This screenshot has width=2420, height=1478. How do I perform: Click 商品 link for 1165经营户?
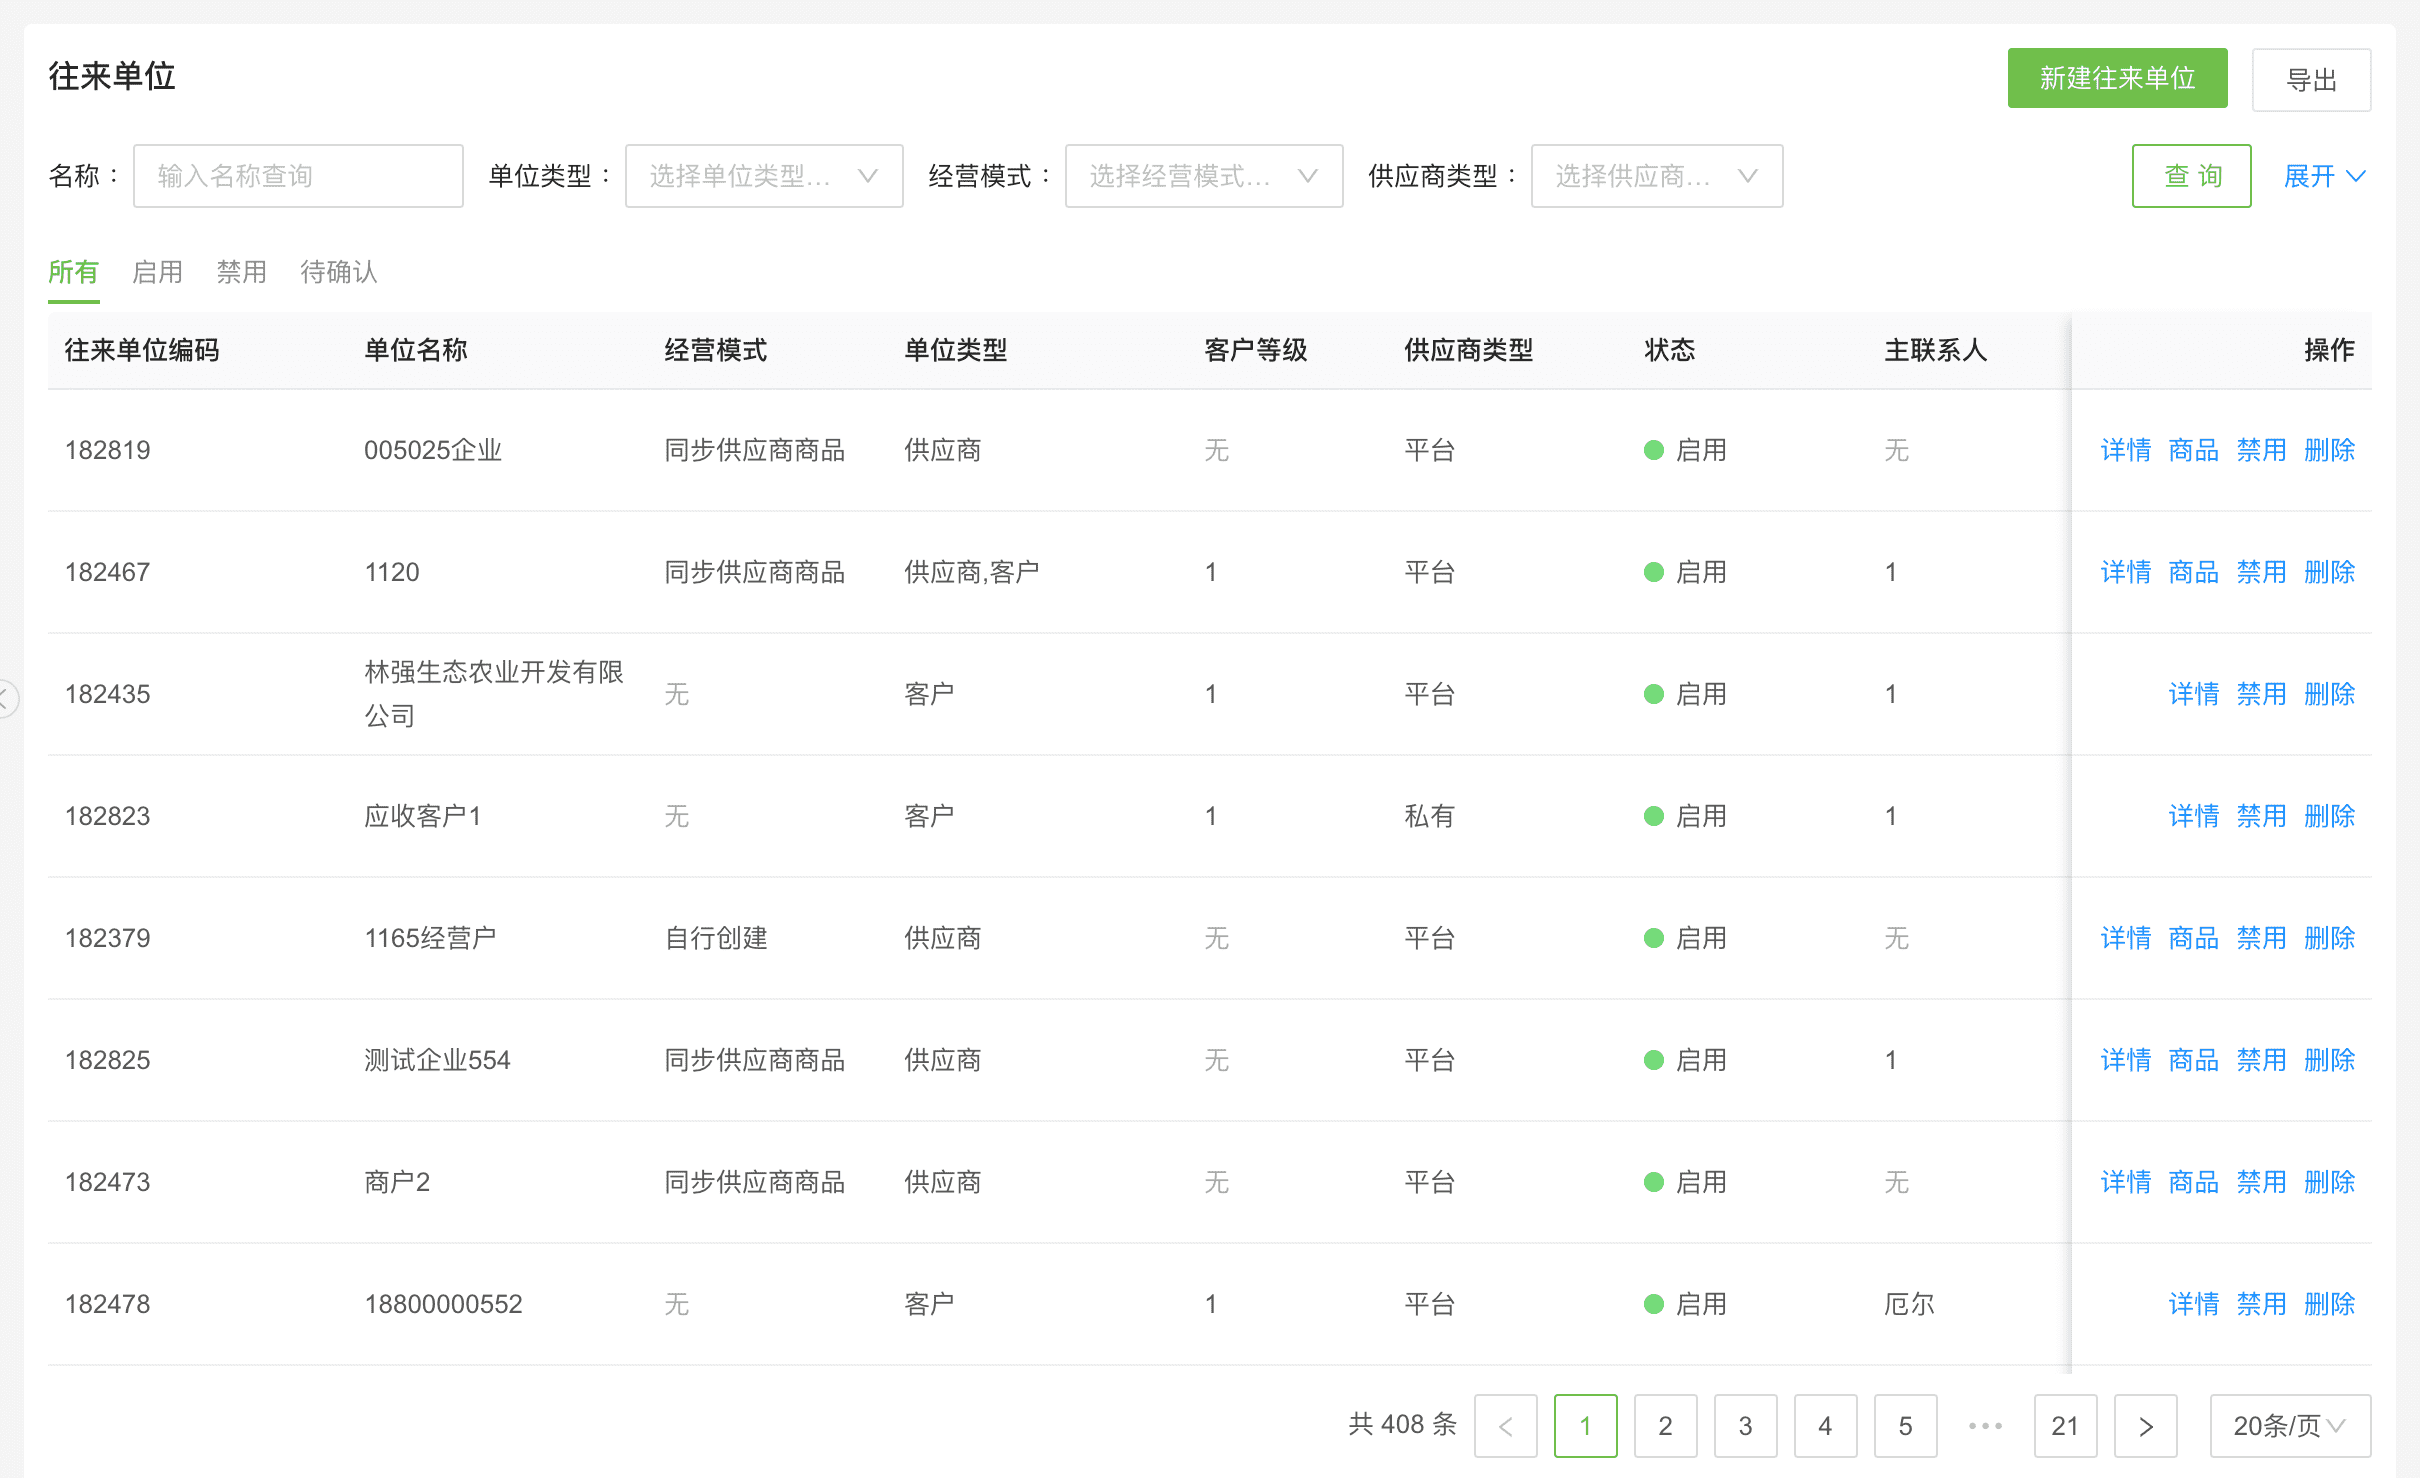tap(2193, 938)
